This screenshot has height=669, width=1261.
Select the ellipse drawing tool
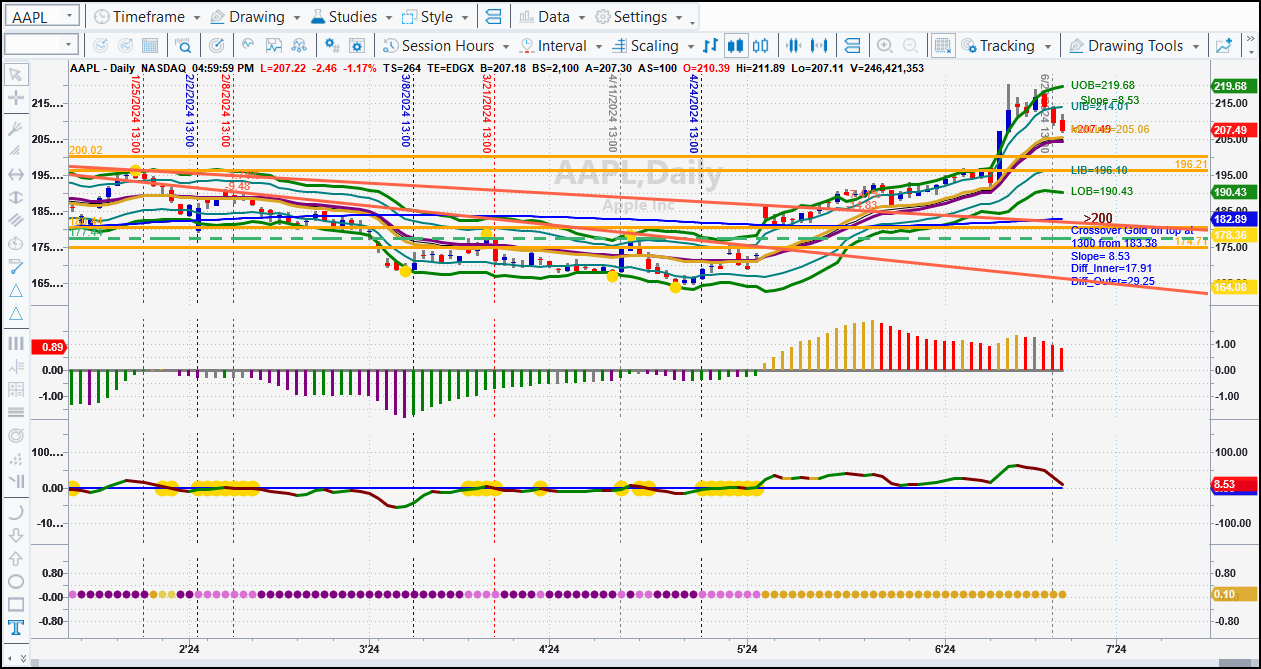(x=15, y=581)
